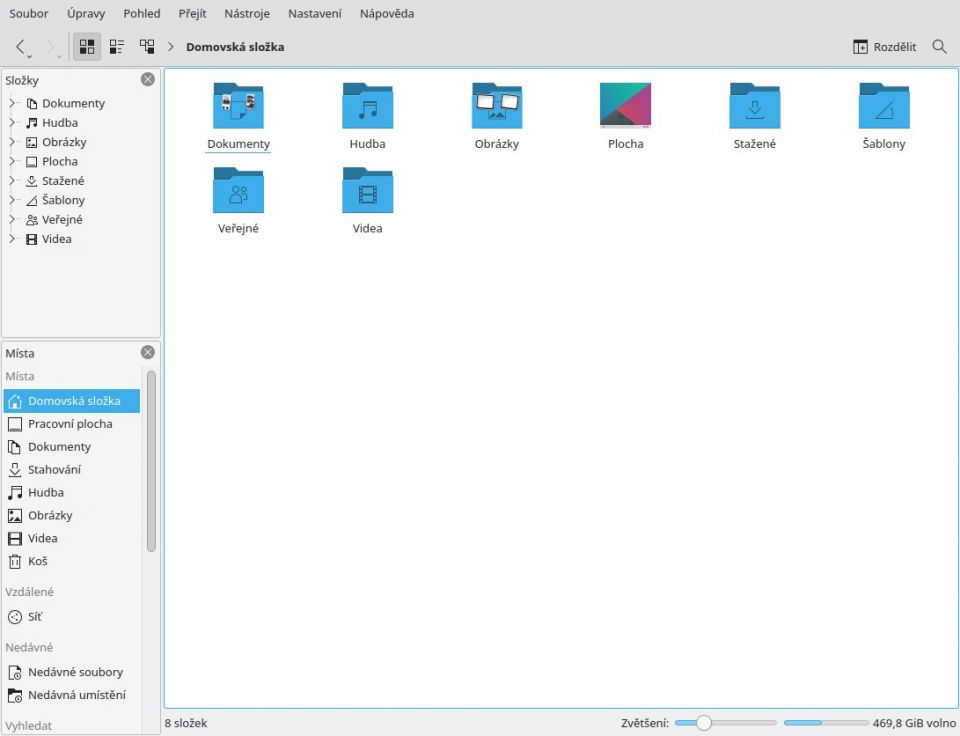
Task: Open the Nastavení menu
Action: tap(315, 13)
